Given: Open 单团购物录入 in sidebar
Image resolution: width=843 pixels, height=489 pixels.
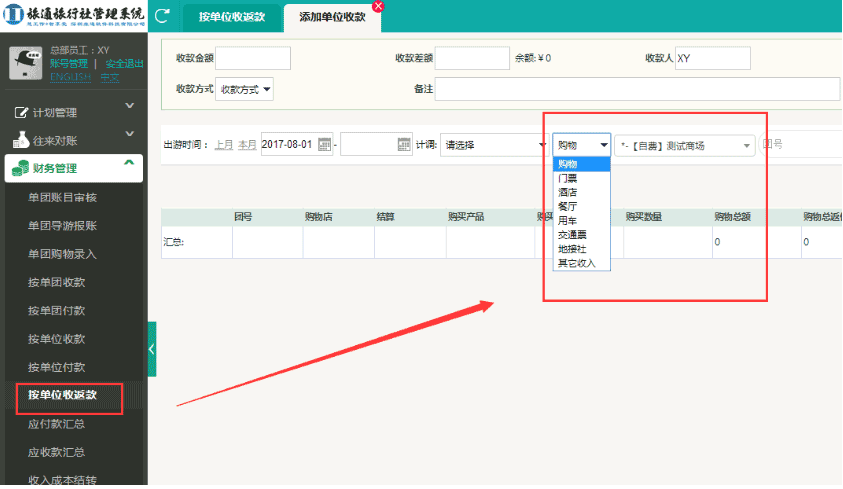Looking at the screenshot, I should pos(62,254).
